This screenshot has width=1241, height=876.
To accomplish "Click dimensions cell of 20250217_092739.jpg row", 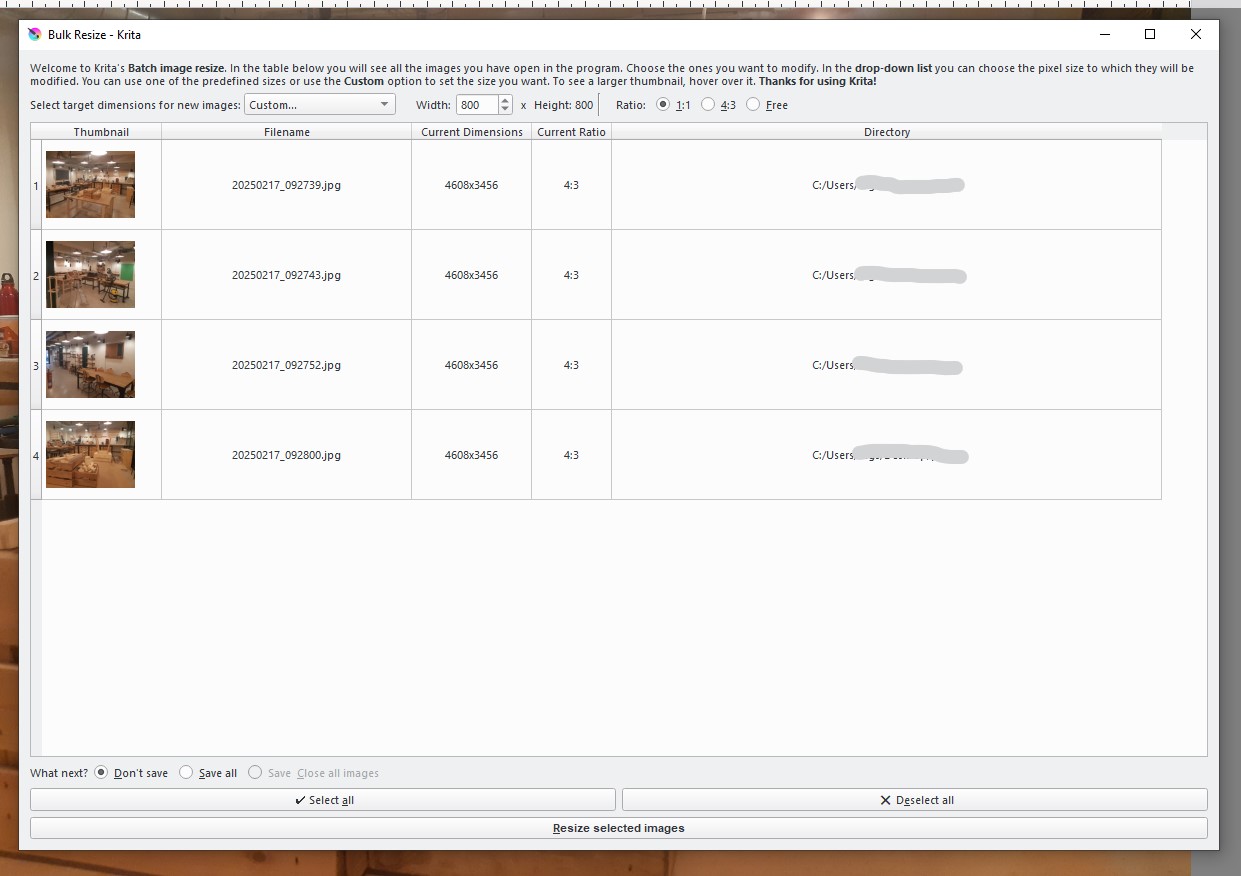I will click(471, 185).
